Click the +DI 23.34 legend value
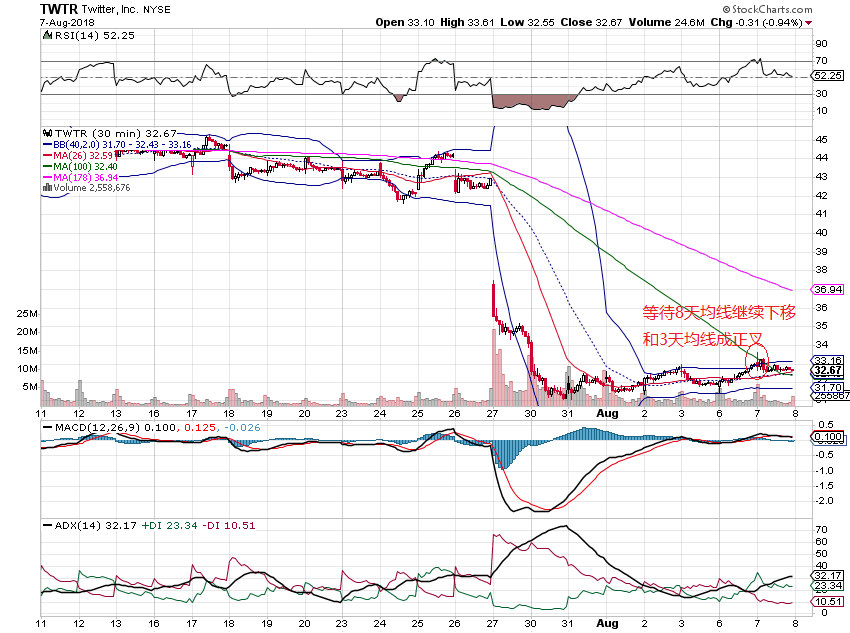Viewport: 850px width, 633px height. tap(169, 525)
